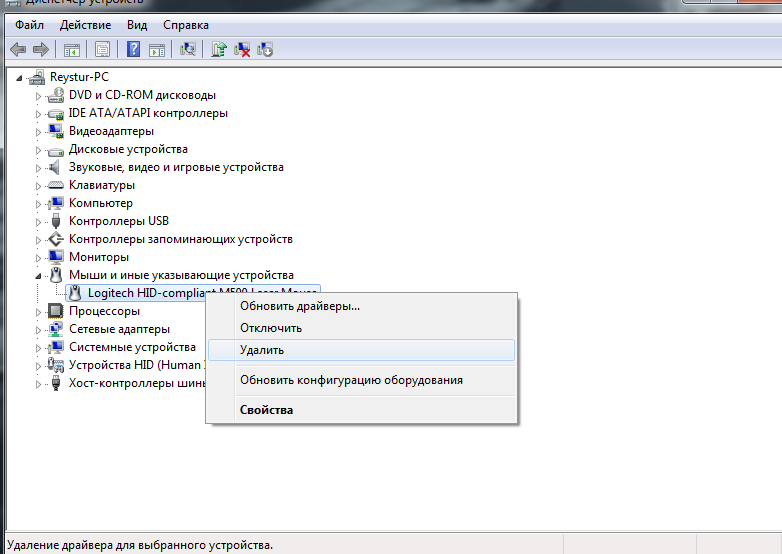Viewport: 782px width, 554px height.
Task: Click the Uninstall device red-X icon
Action: (242, 49)
